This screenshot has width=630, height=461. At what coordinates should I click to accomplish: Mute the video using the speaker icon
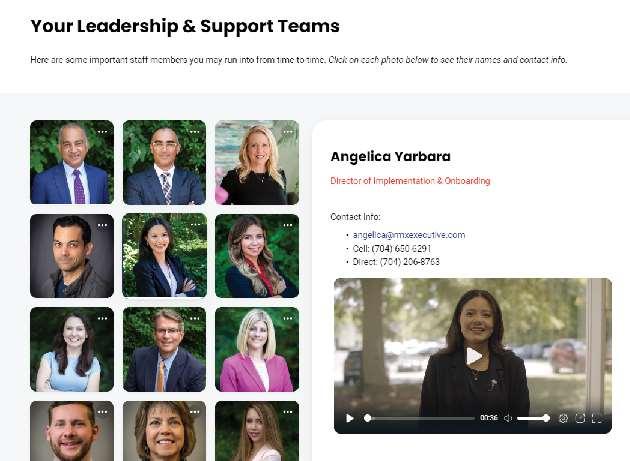coord(508,418)
